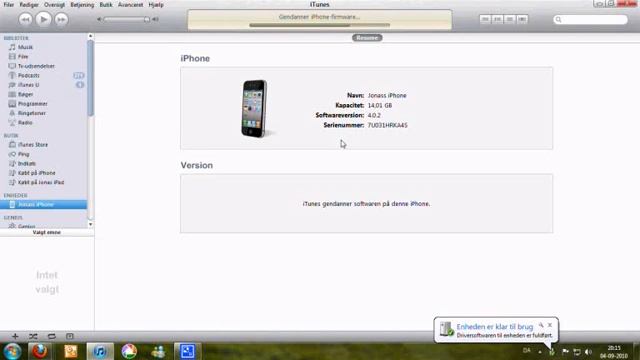The image size is (640, 360).
Task: Click the Podcasts unread count badge
Action: coord(79,76)
